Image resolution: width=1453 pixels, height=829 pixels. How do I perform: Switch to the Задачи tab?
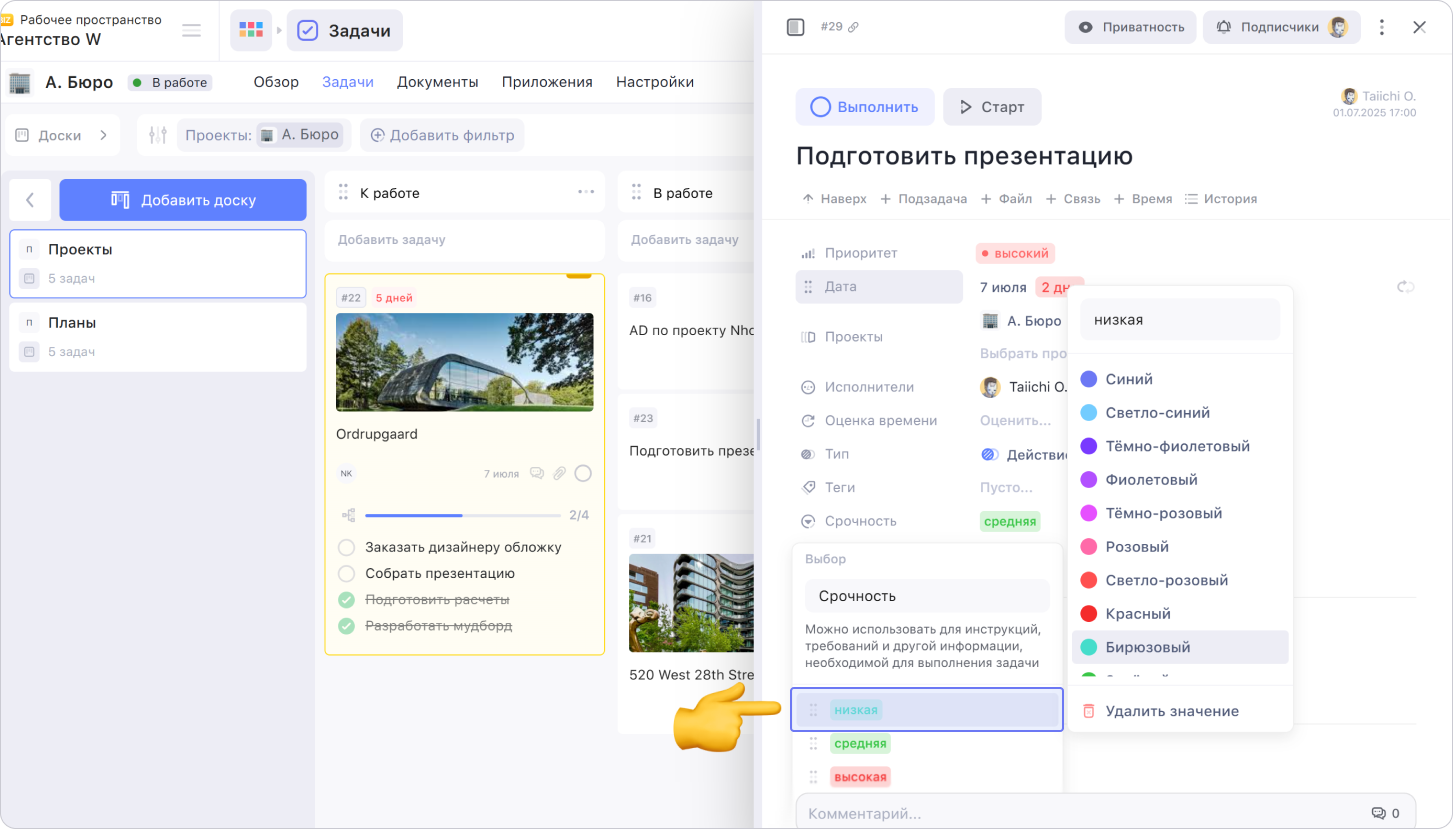pyautogui.click(x=348, y=82)
